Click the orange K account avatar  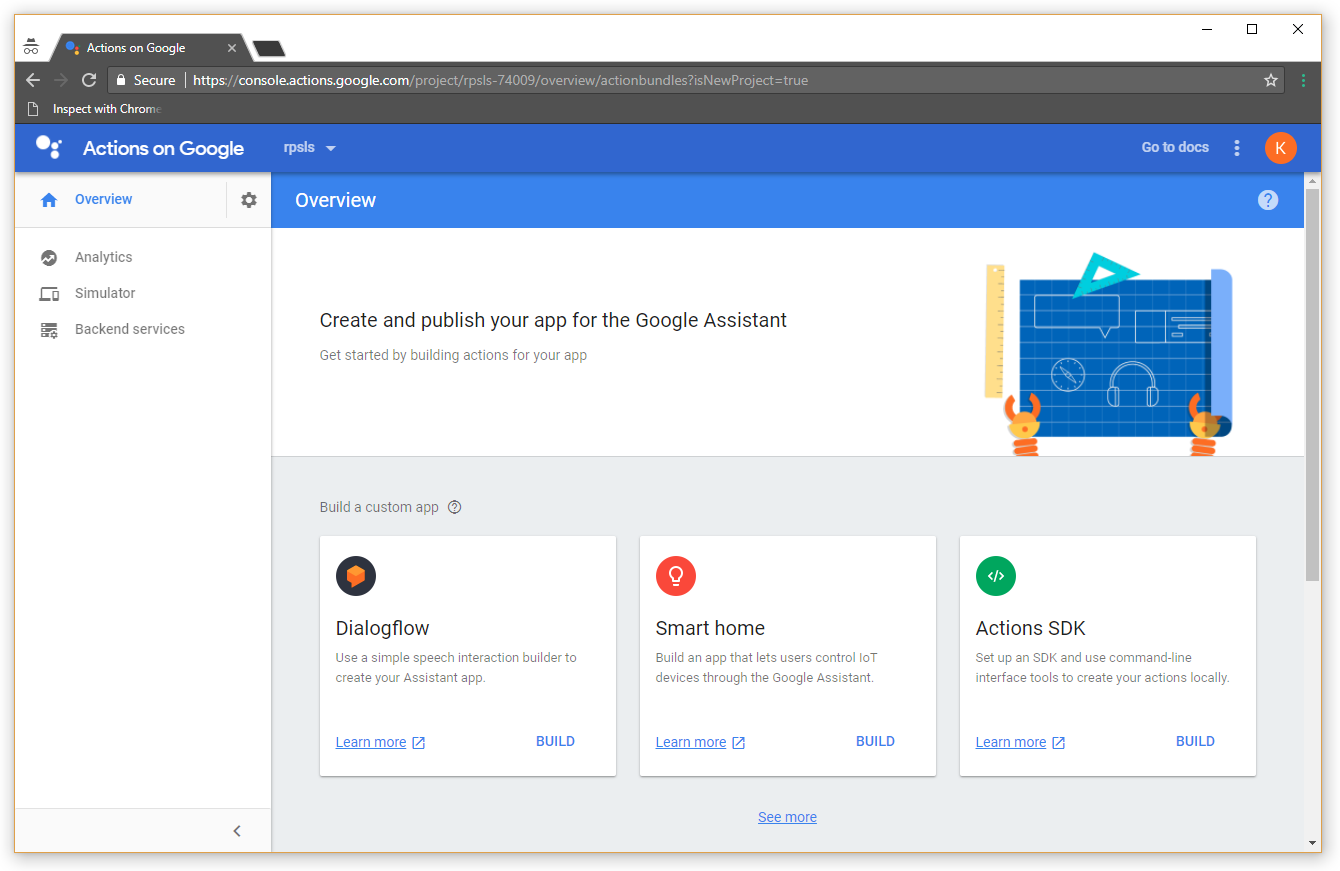tap(1280, 148)
